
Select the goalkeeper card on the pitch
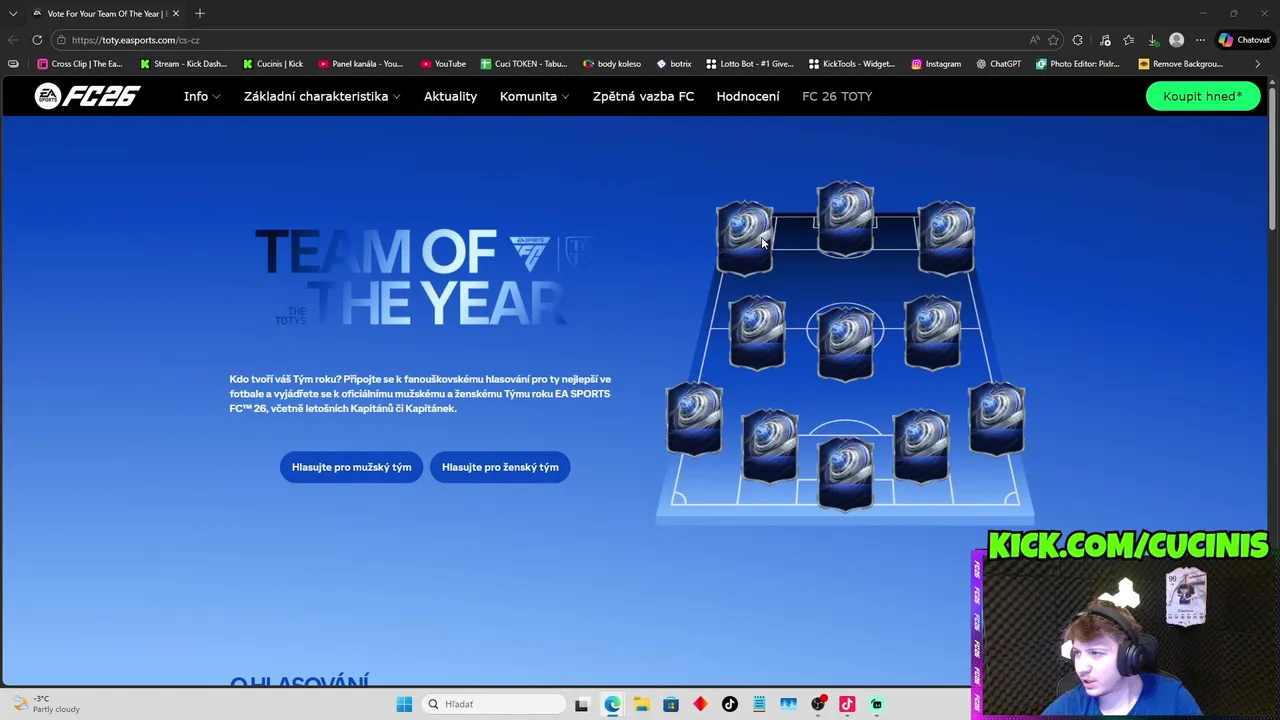coord(846,473)
